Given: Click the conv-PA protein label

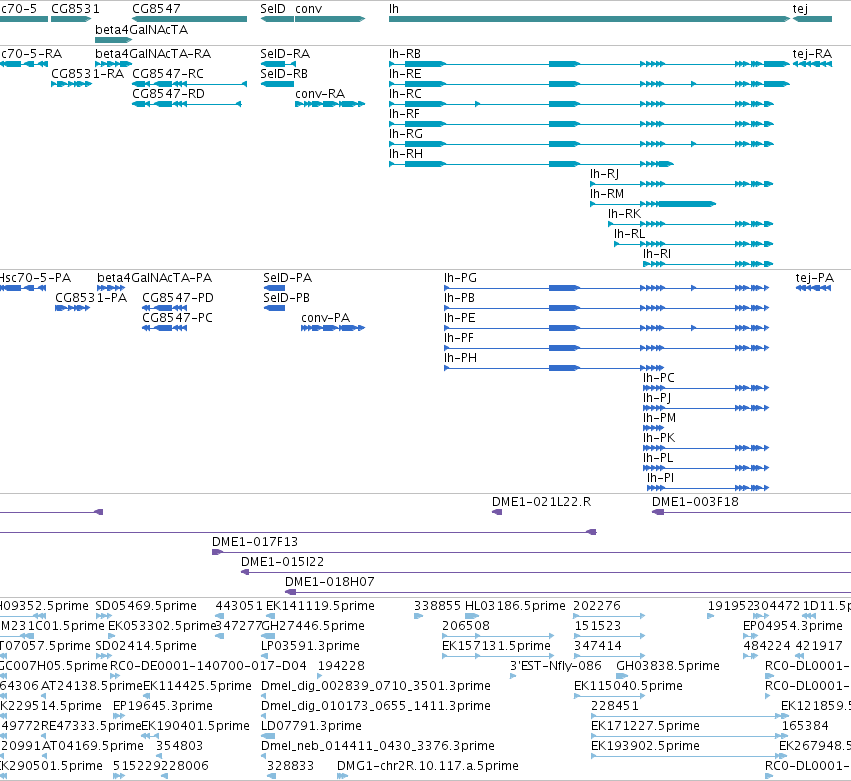Looking at the screenshot, I should [325, 318].
